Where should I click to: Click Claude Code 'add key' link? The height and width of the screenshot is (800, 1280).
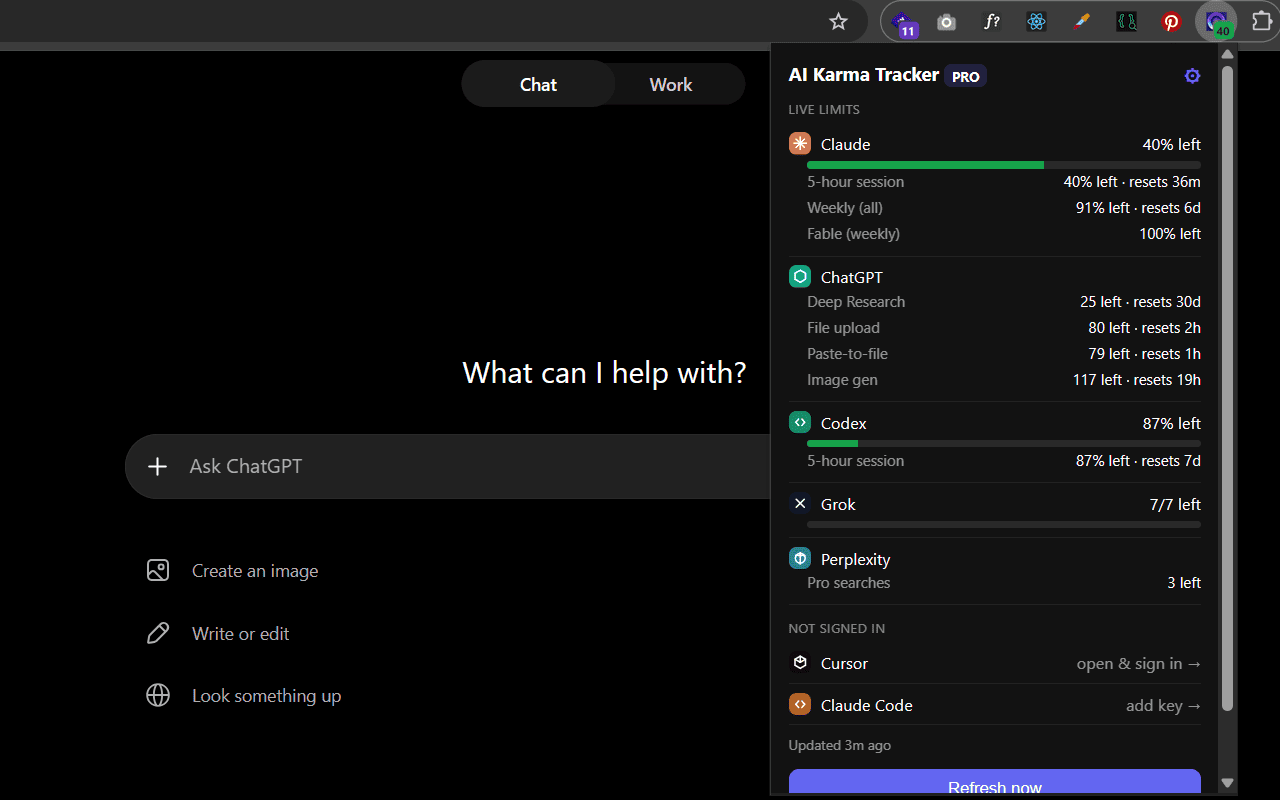(x=1164, y=705)
